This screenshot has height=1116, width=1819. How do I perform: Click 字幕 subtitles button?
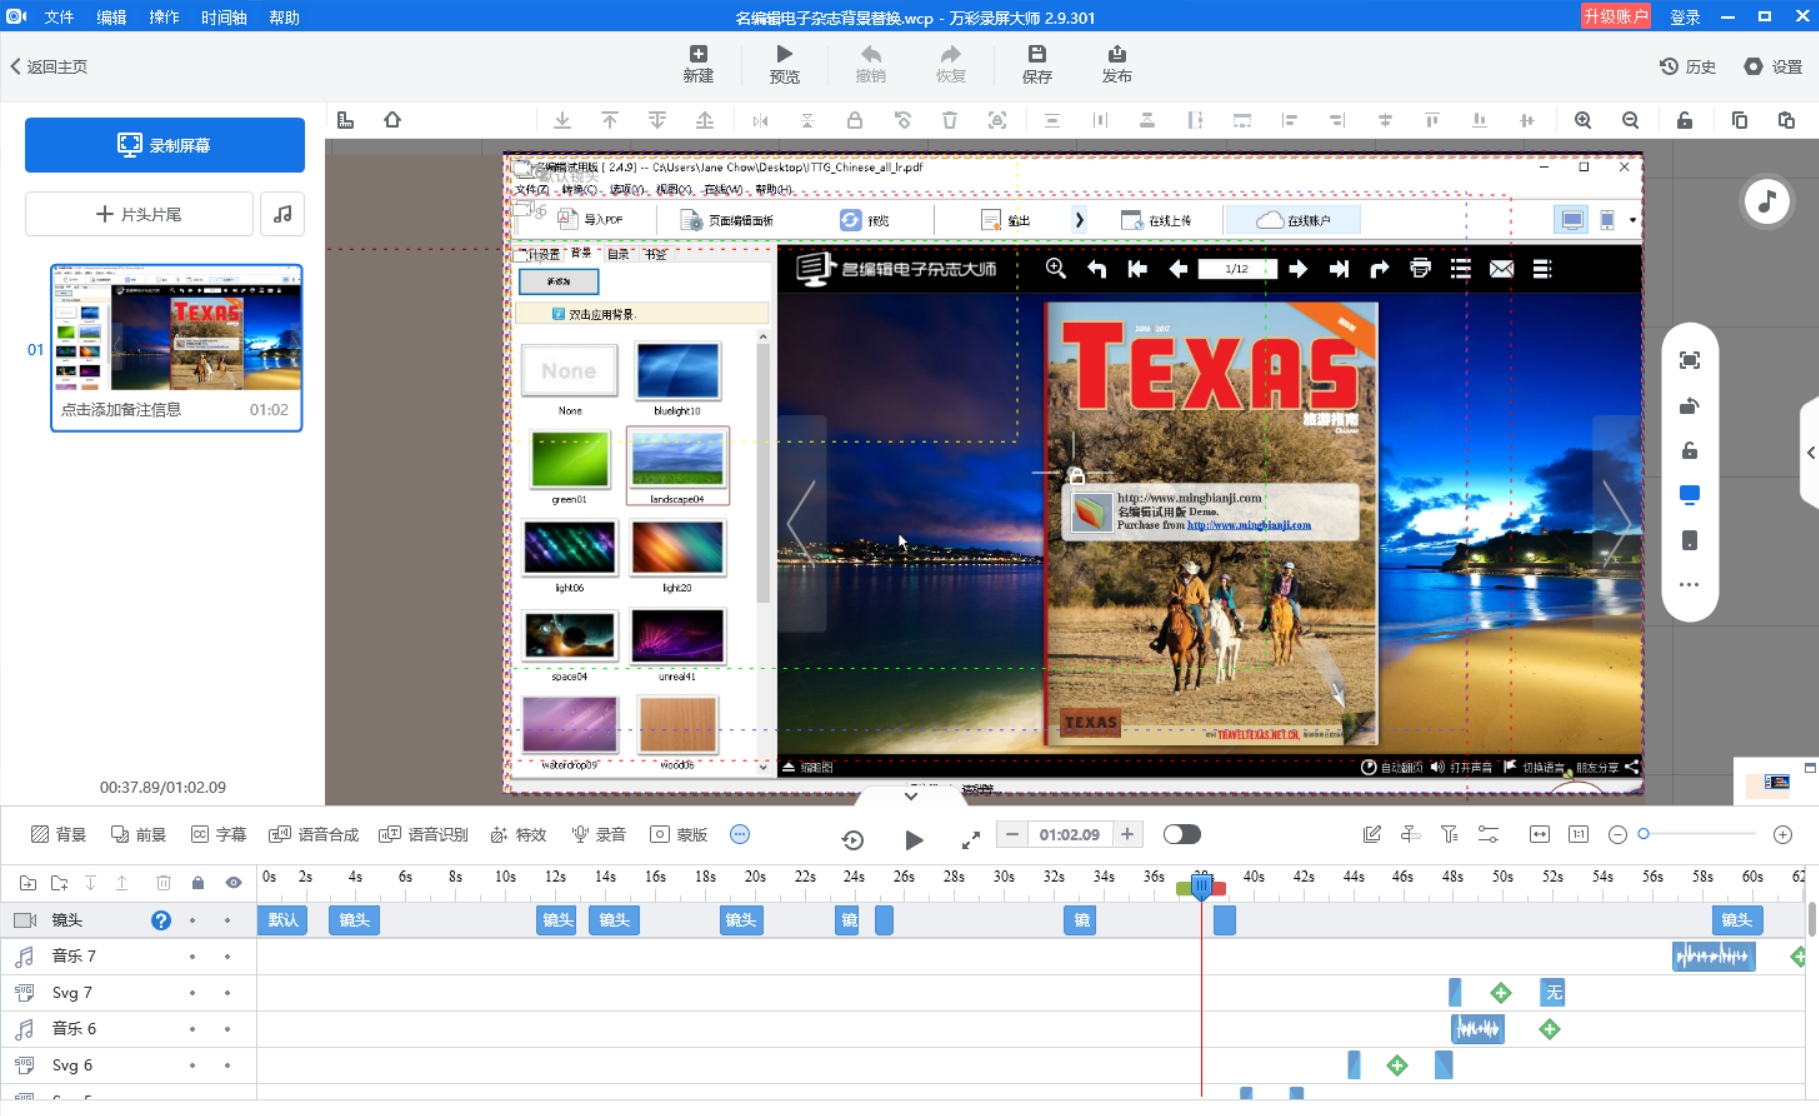[x=218, y=834]
